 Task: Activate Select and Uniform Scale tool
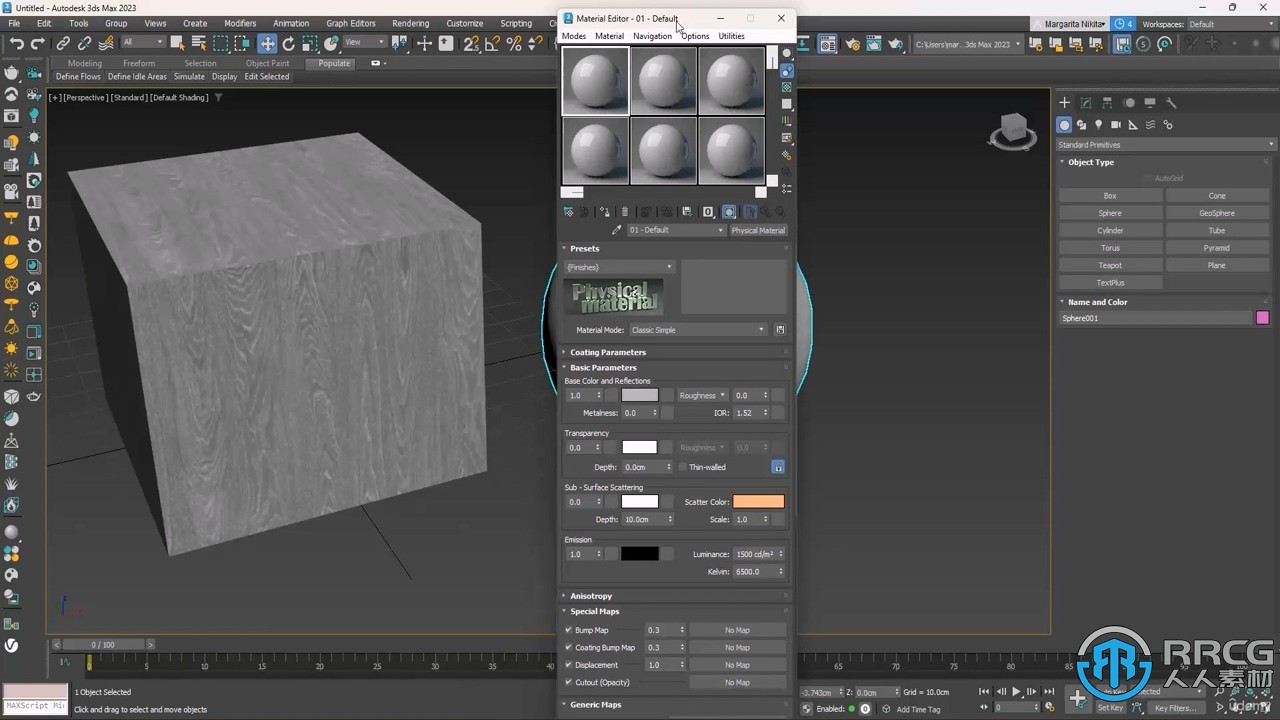point(310,43)
